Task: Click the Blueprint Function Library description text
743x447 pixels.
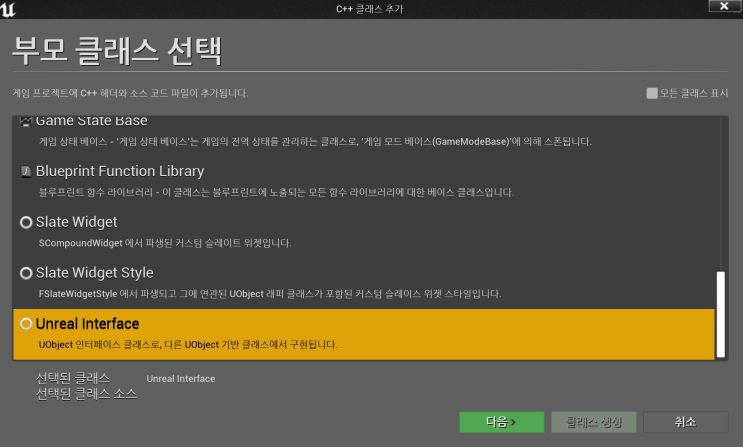Action: coord(276,192)
